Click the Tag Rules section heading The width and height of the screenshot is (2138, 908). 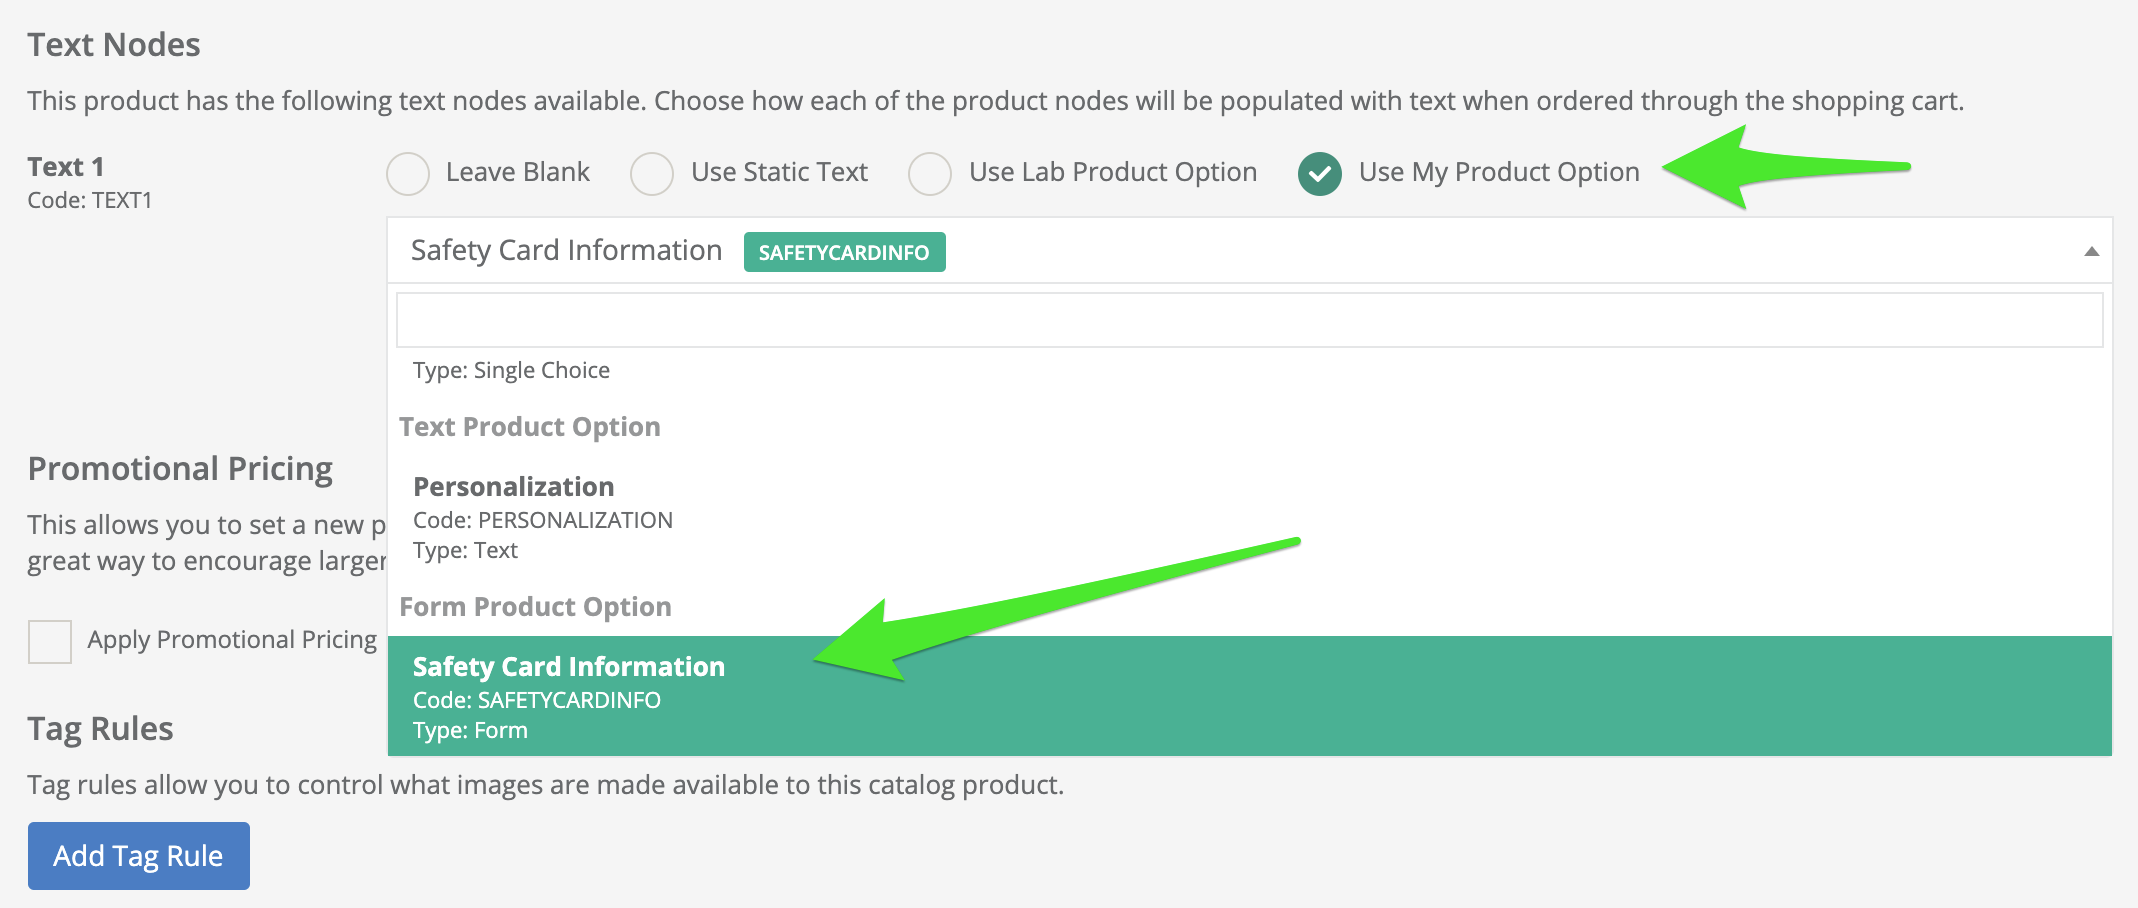(100, 729)
